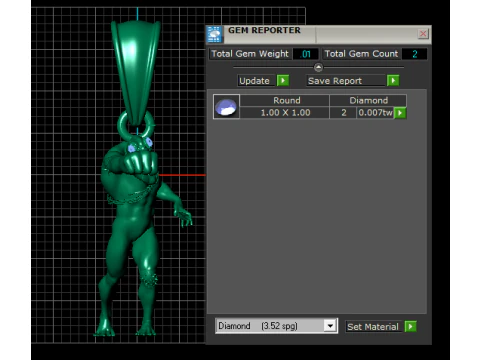The image size is (480, 360).
Task: Click the 'Total Gem Count' label
Action: [361, 54]
